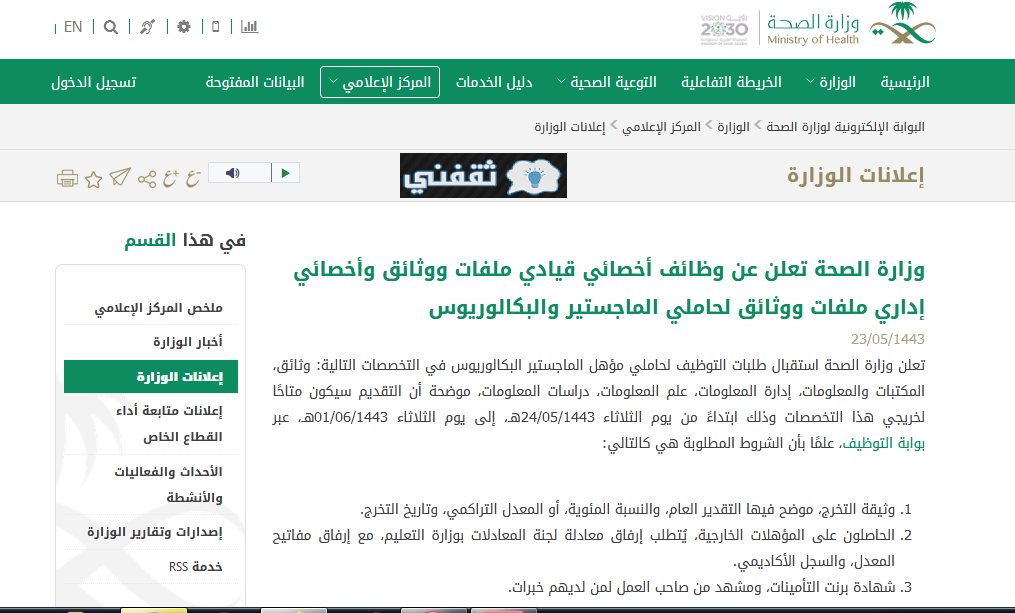Viewport: 1015px width, 613px height.
Task: Click the ثقفني banner image
Action: point(484,175)
